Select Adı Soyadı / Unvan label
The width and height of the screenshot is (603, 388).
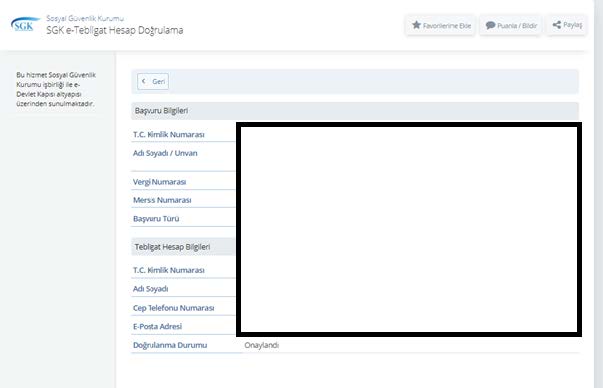165,153
